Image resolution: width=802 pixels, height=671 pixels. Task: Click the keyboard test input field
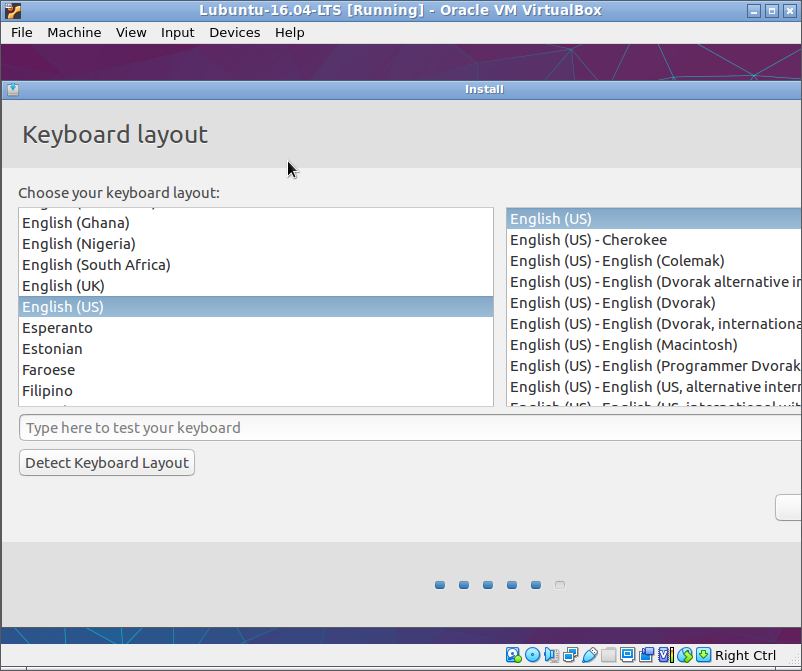click(410, 428)
